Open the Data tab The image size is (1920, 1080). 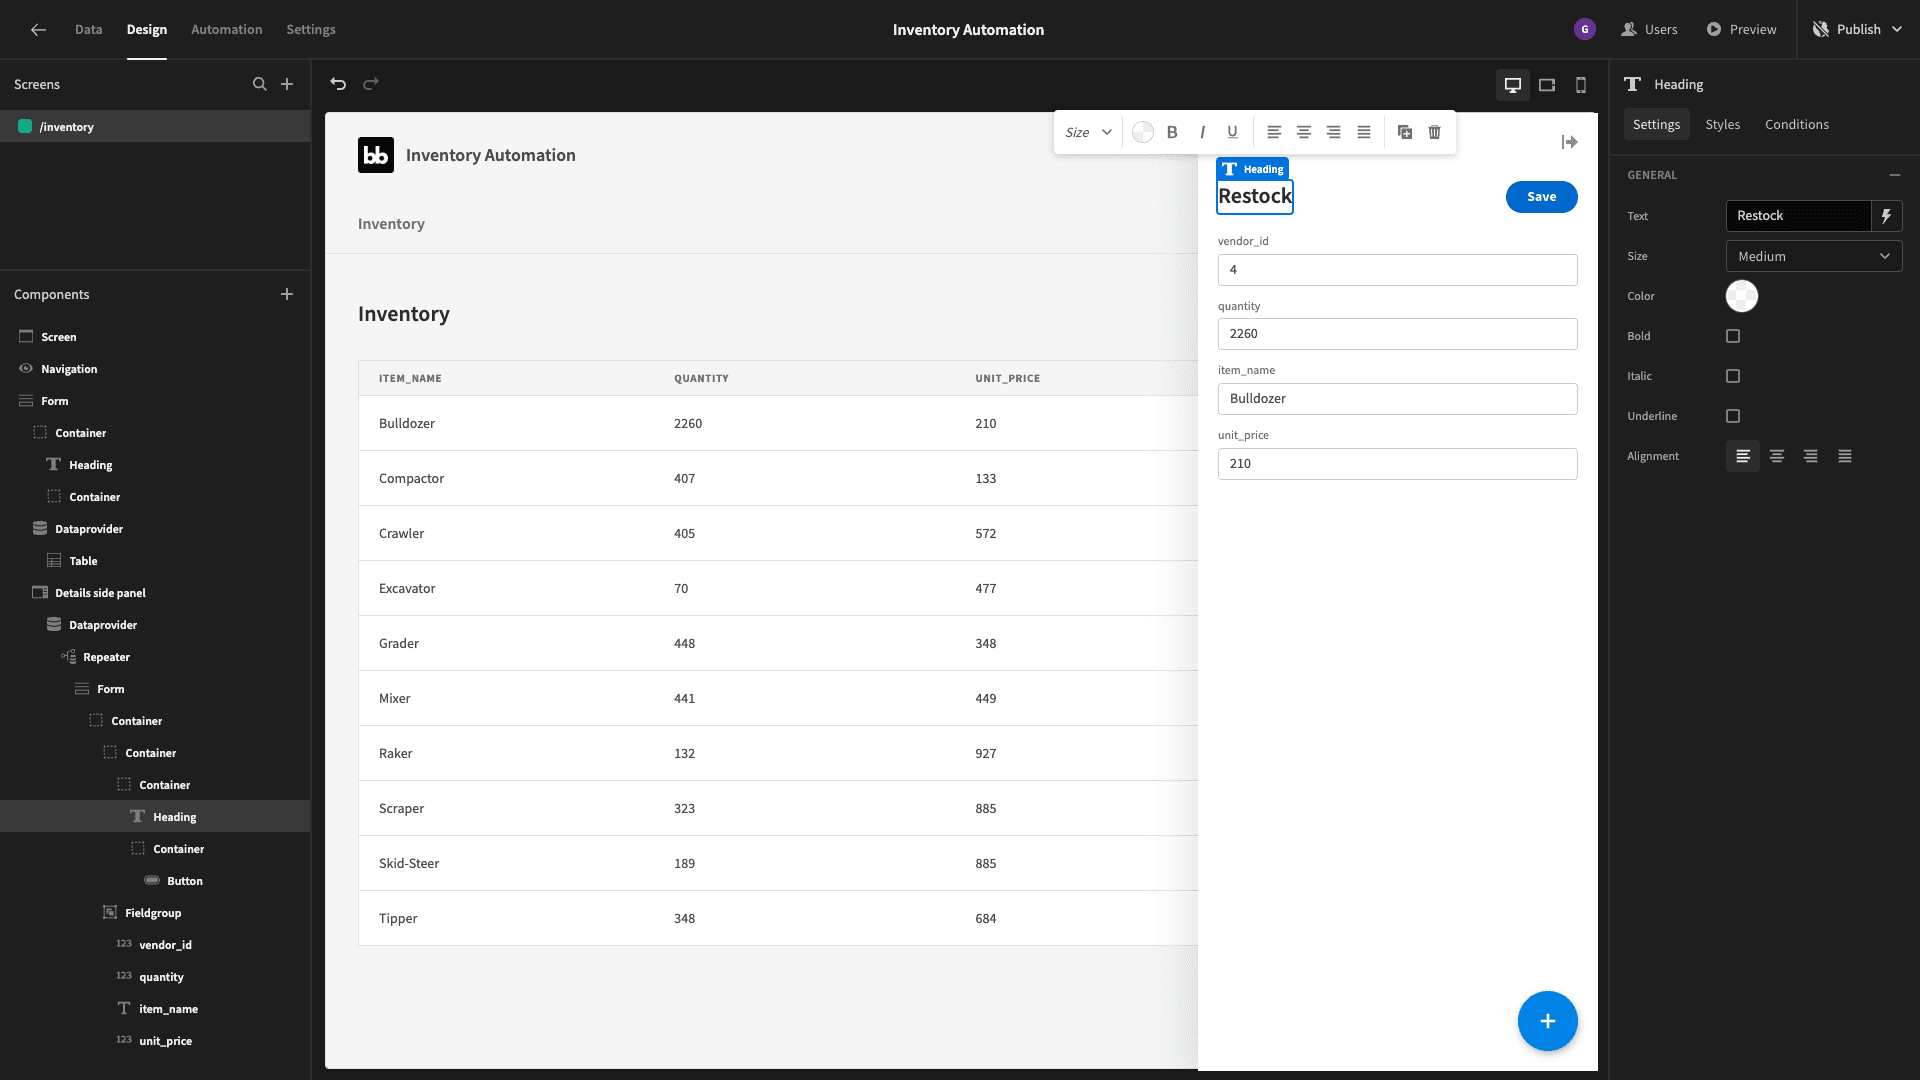pos(88,30)
